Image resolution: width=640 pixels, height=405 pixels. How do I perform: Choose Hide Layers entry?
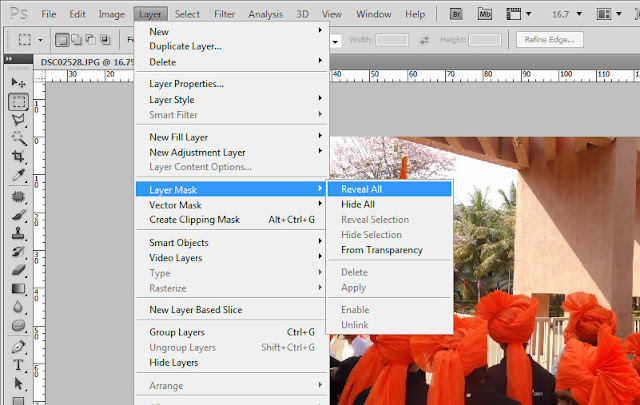(232, 363)
